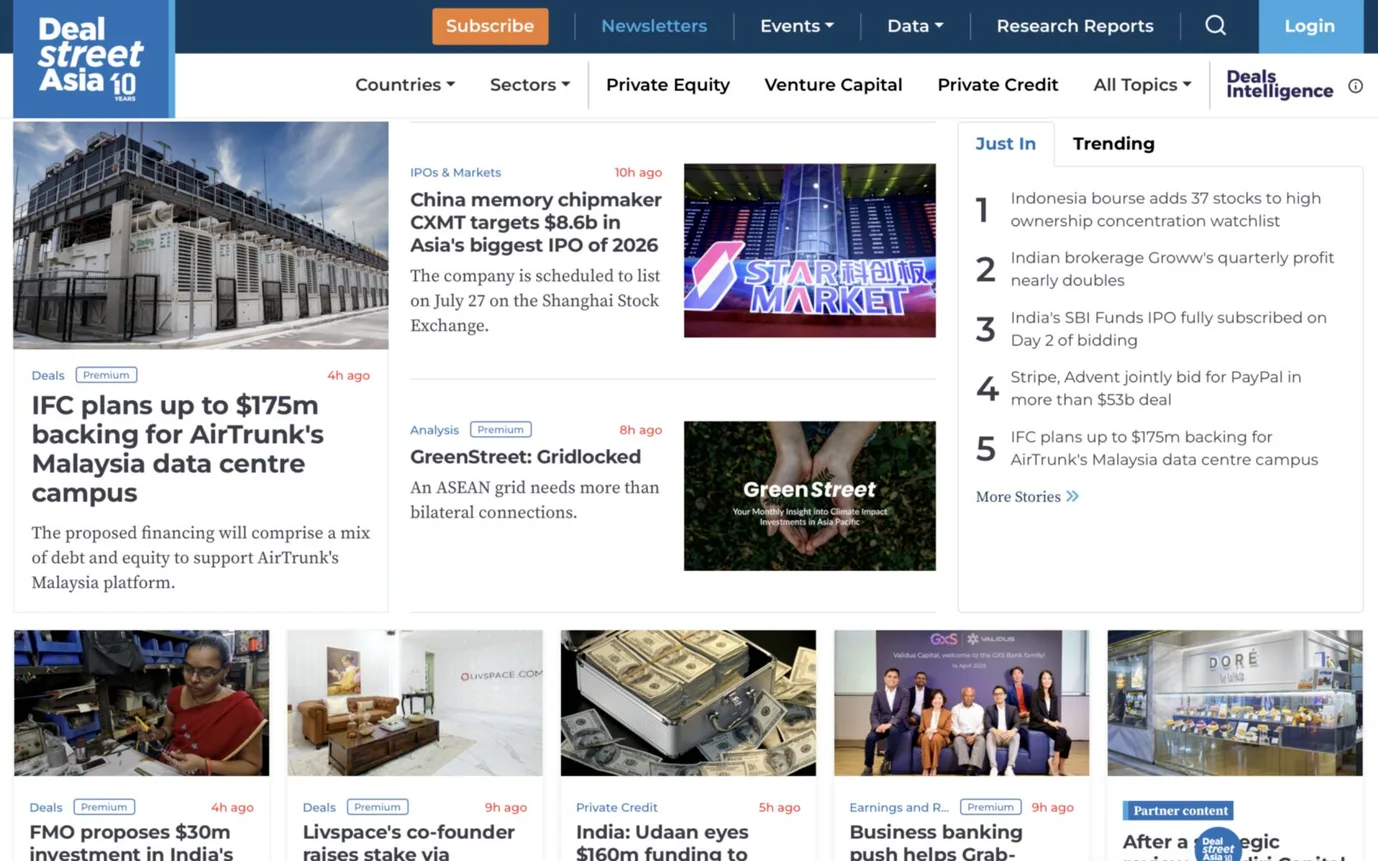
Task: Open SBI Funds IPO story
Action: pyautogui.click(x=1168, y=329)
